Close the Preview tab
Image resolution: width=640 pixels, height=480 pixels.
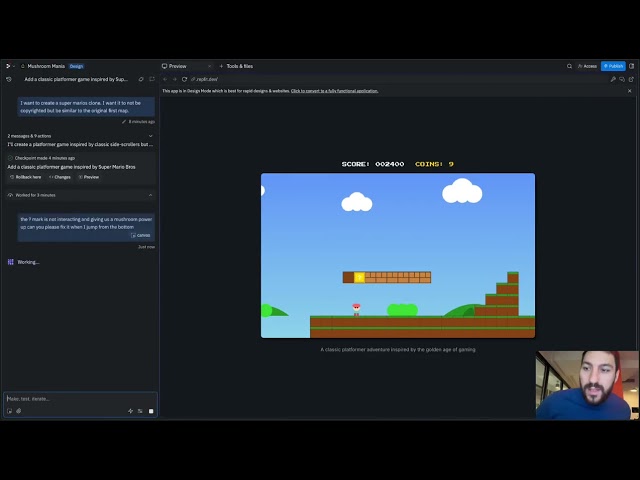coord(209,66)
